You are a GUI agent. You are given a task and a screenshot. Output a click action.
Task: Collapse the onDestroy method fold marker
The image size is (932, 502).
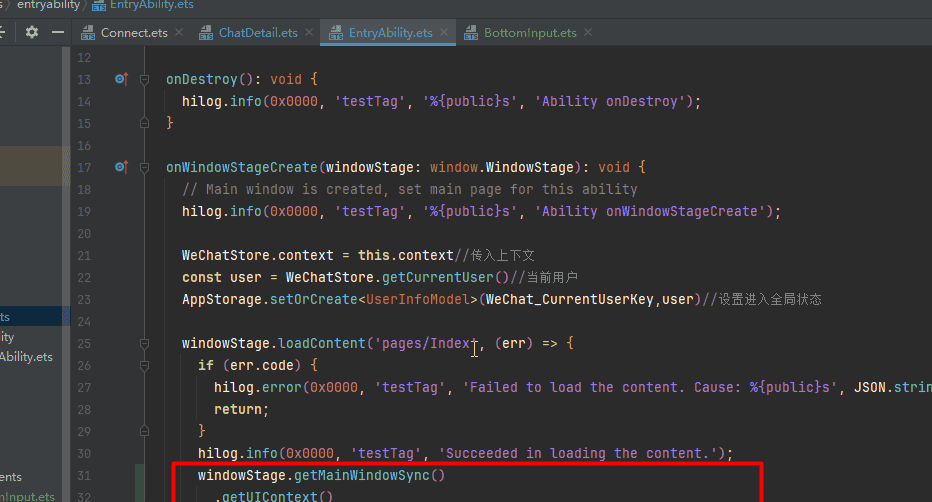pyautogui.click(x=144, y=79)
